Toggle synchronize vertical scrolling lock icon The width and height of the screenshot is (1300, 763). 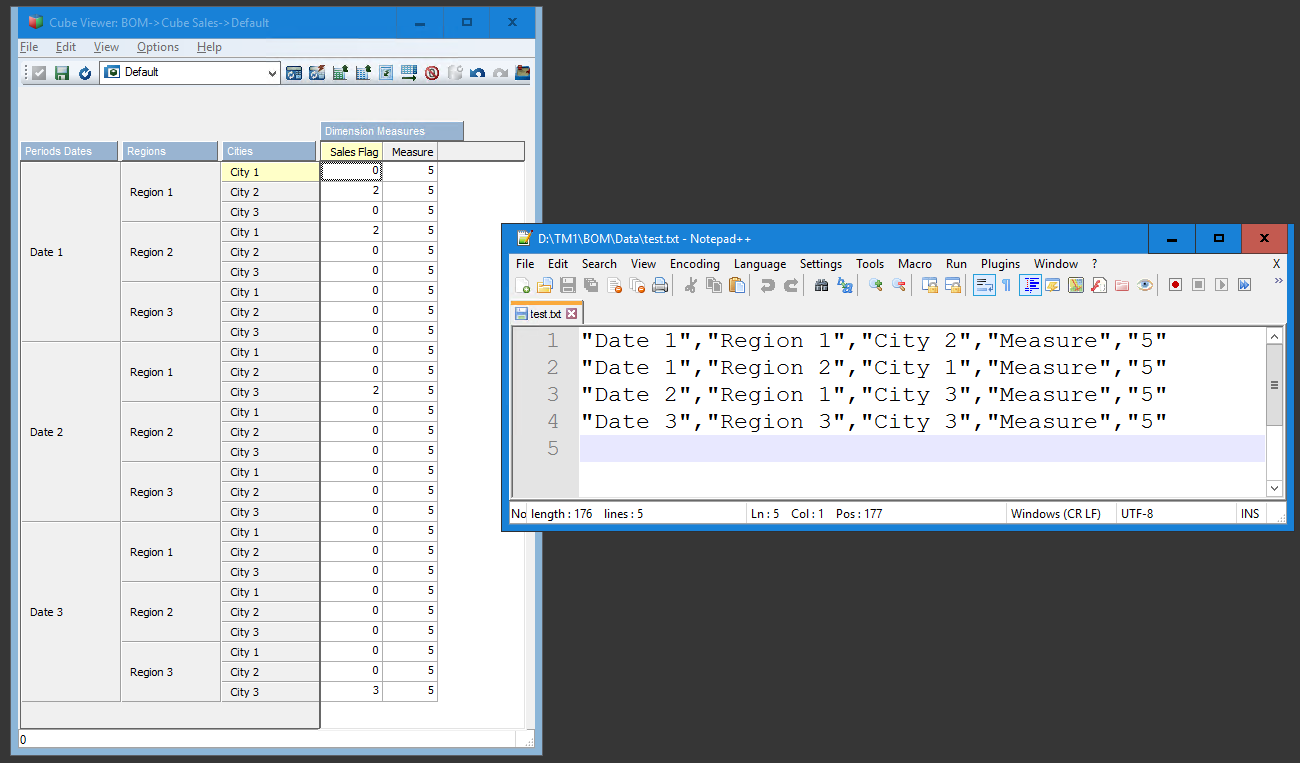point(929,285)
